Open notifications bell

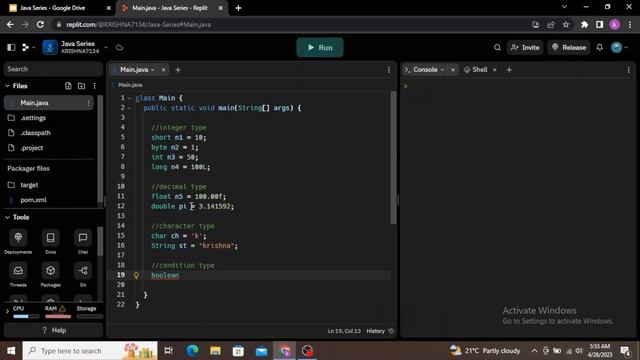pos(600,47)
